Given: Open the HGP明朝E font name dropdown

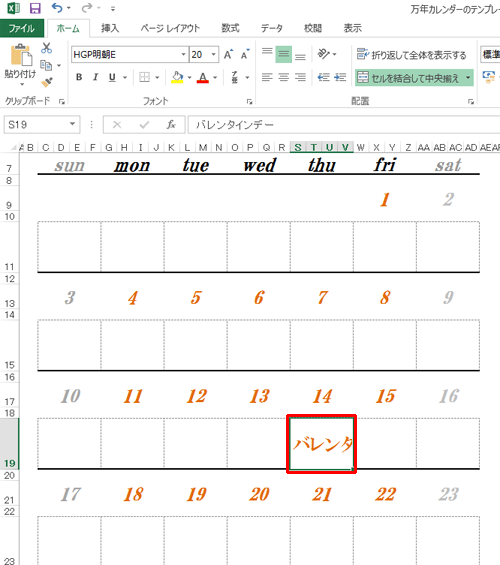Looking at the screenshot, I should point(183,54).
